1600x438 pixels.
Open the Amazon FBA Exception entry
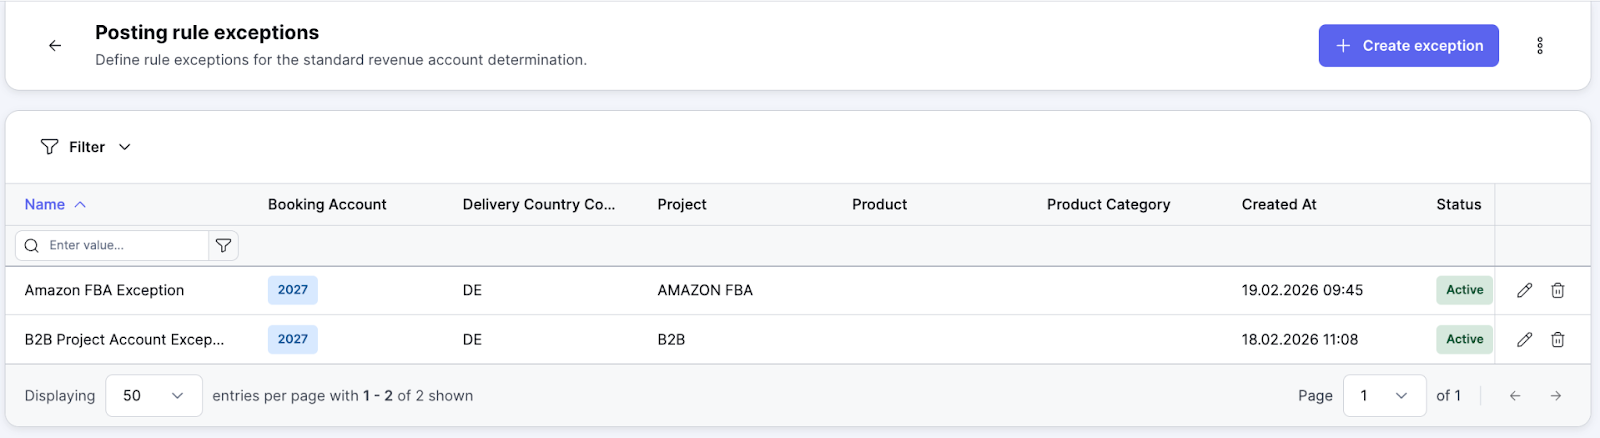[x=105, y=290]
